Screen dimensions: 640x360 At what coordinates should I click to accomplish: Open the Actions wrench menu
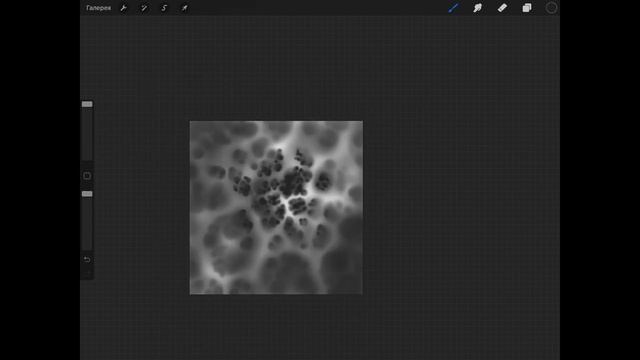point(123,8)
